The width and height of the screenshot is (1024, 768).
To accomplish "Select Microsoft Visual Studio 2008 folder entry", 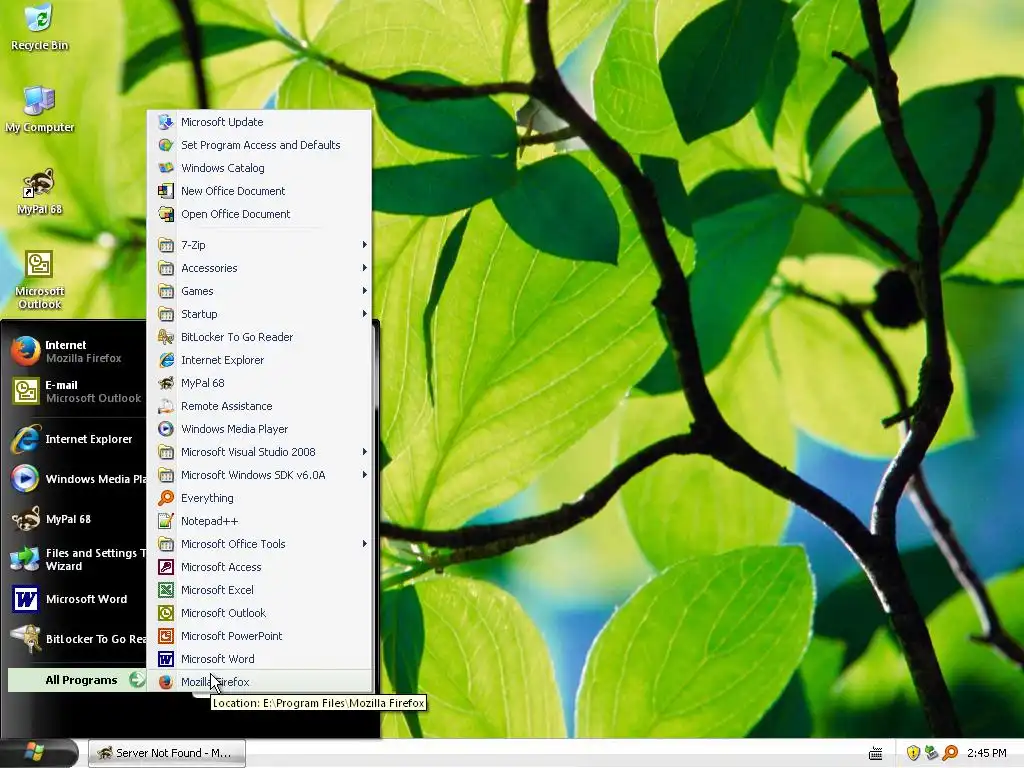I will pyautogui.click(x=261, y=452).
